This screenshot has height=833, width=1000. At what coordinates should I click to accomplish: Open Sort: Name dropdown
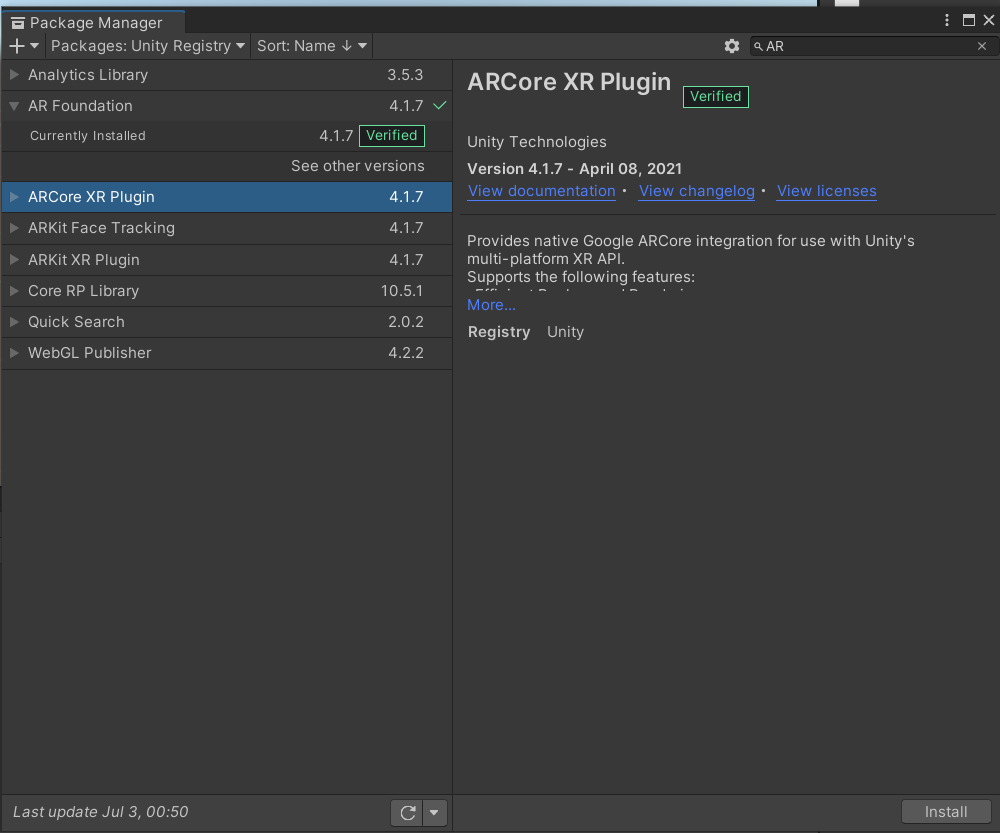[311, 46]
